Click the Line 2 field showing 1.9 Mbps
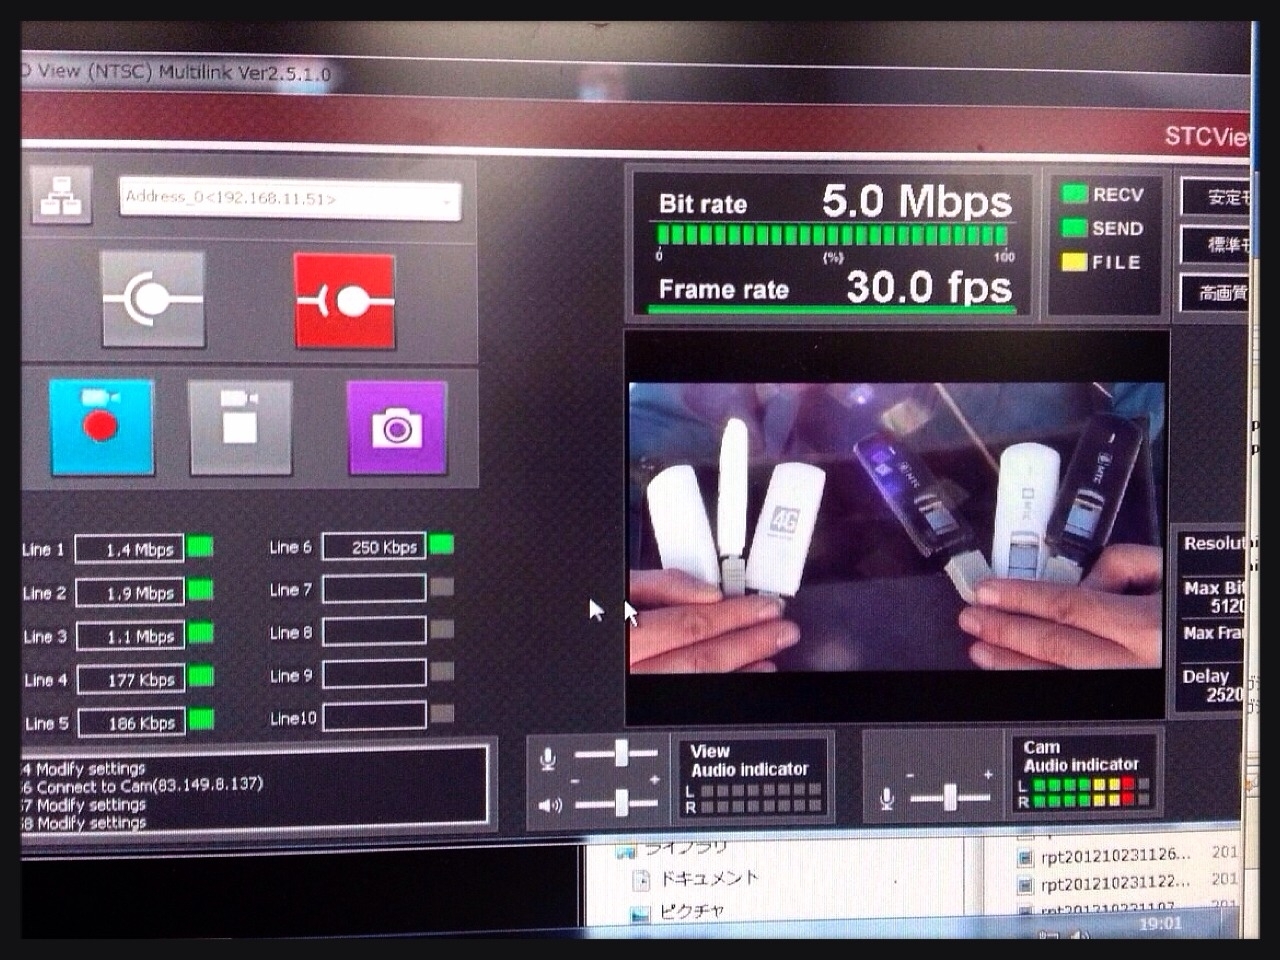The image size is (1280, 960). pos(130,592)
